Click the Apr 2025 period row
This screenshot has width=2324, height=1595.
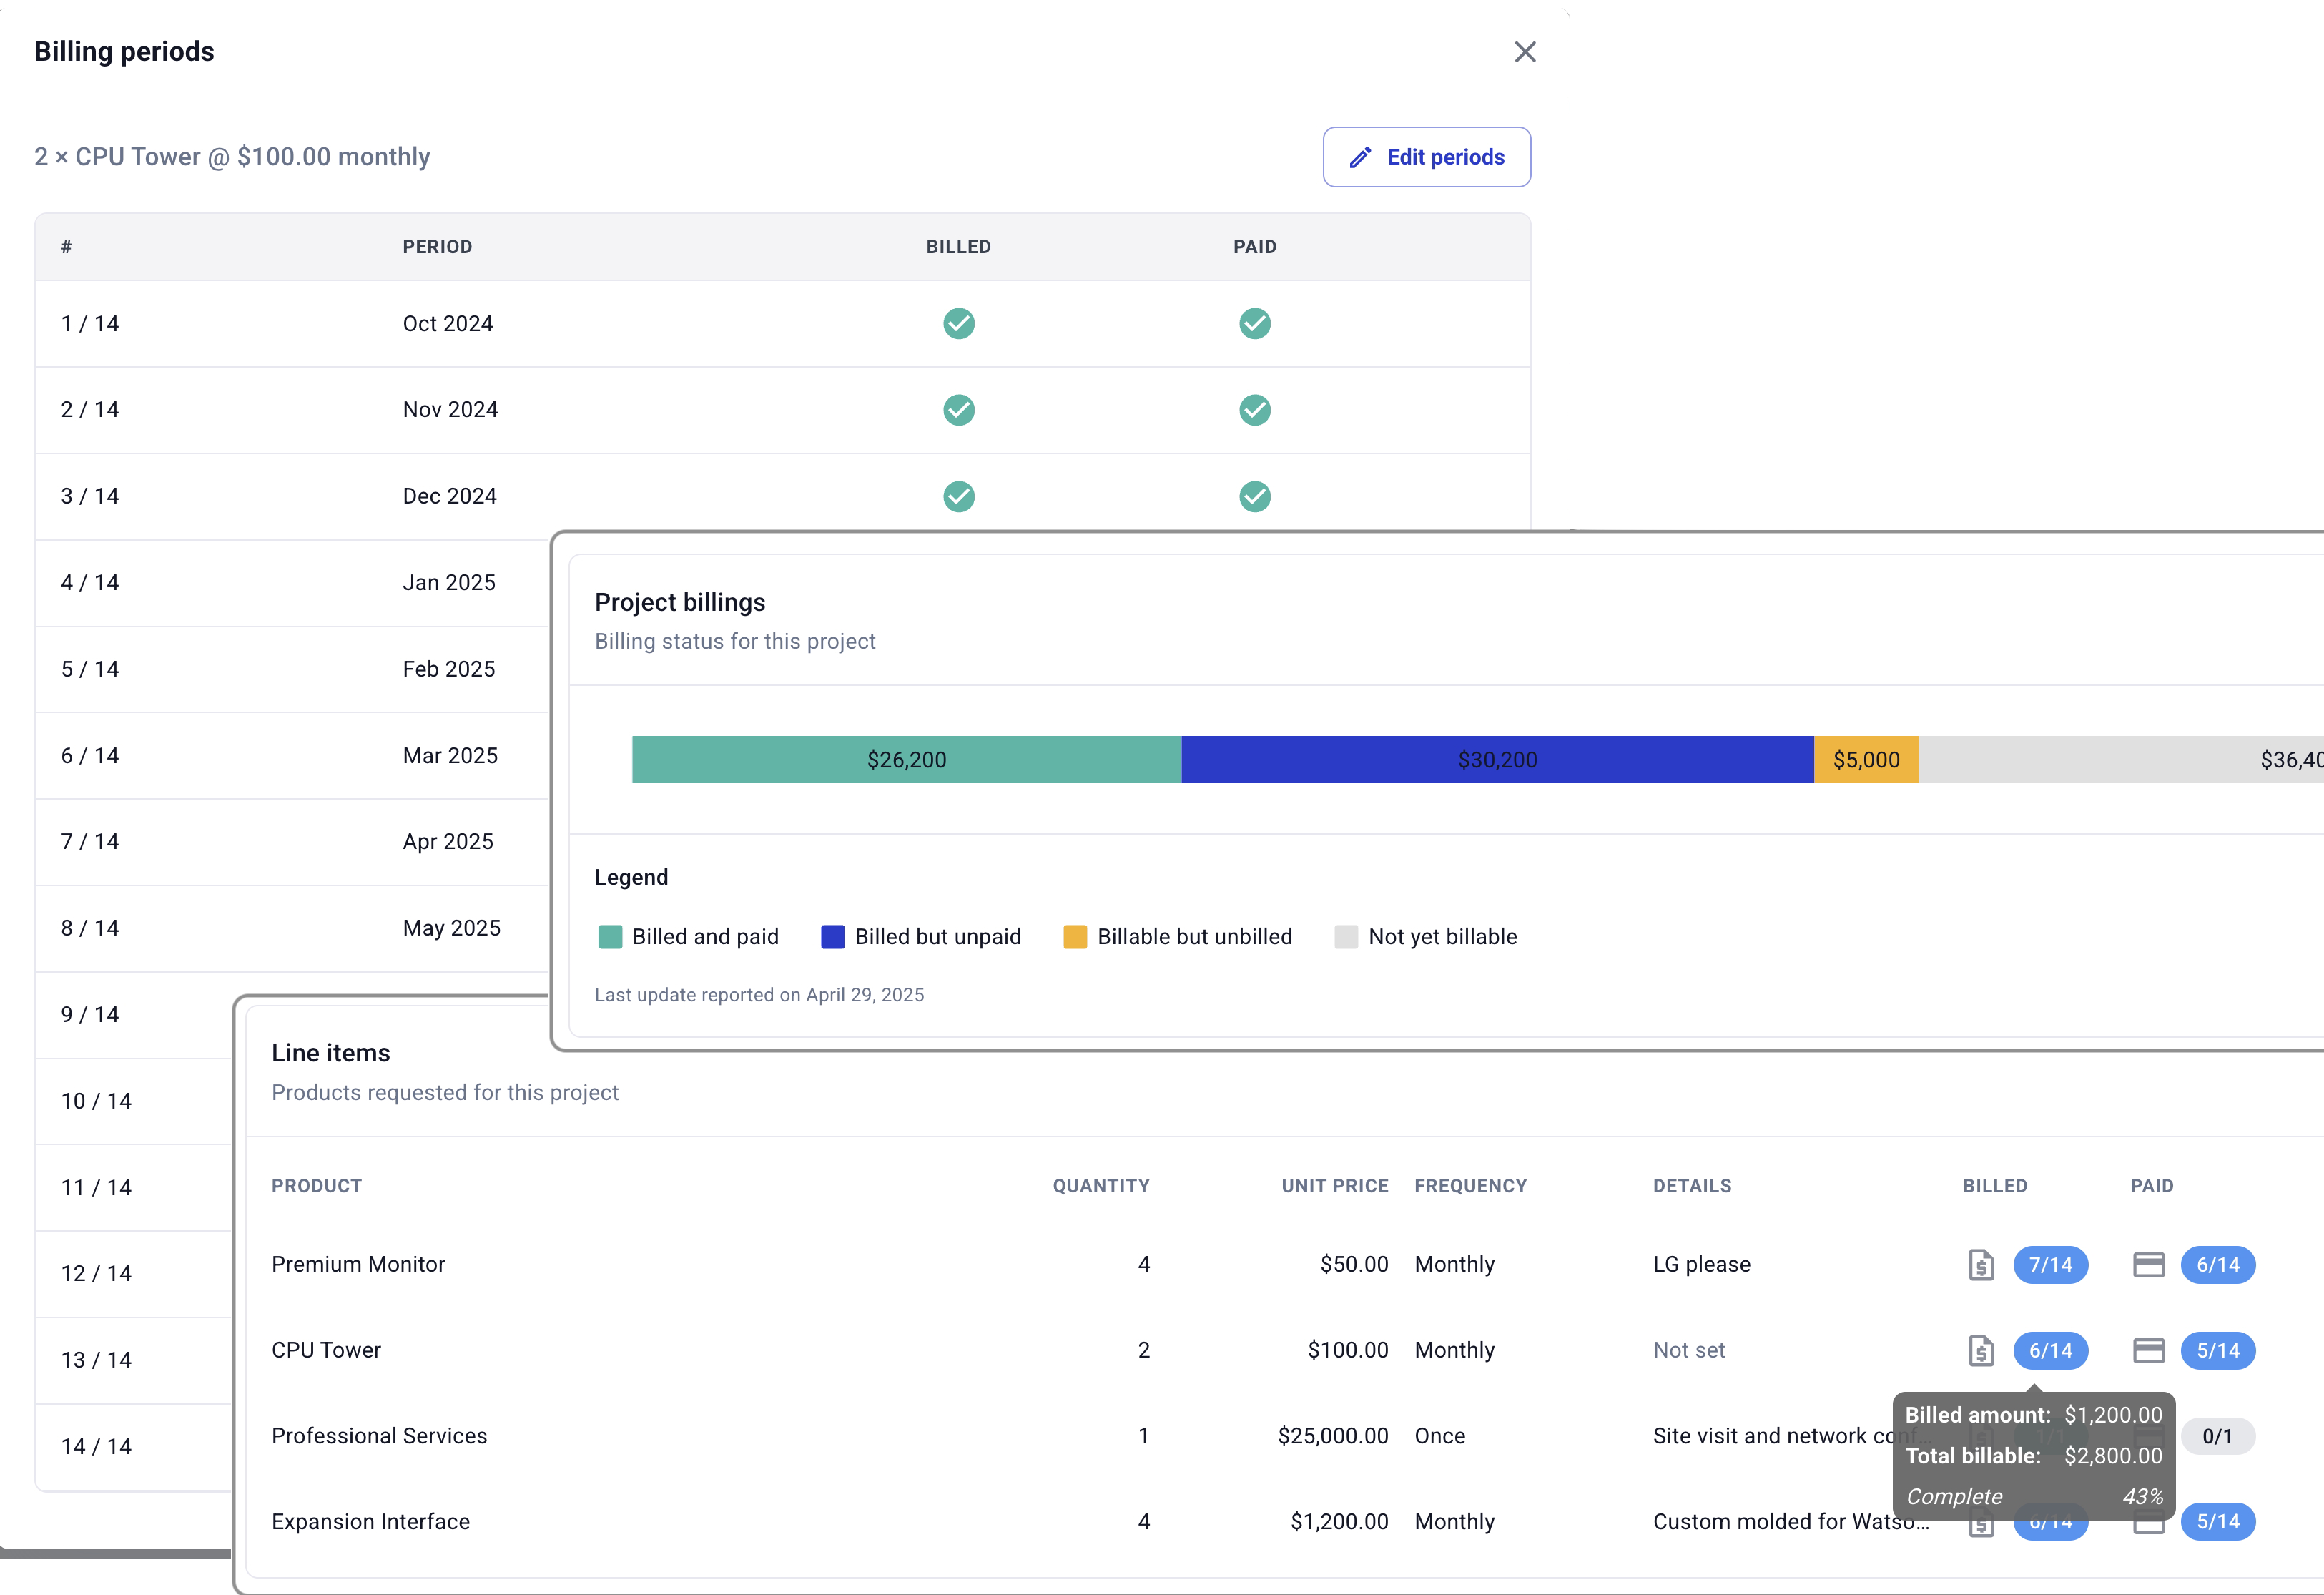[292, 842]
